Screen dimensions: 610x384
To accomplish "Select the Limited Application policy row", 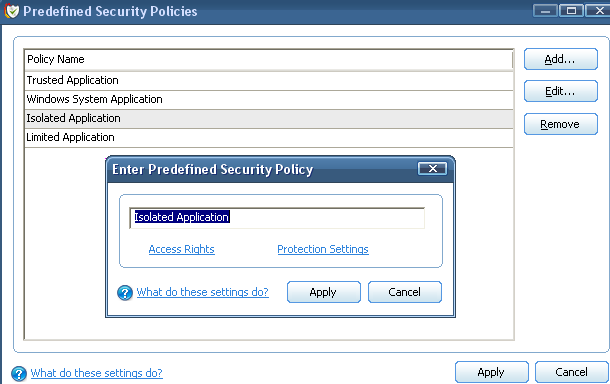I will click(x=269, y=137).
